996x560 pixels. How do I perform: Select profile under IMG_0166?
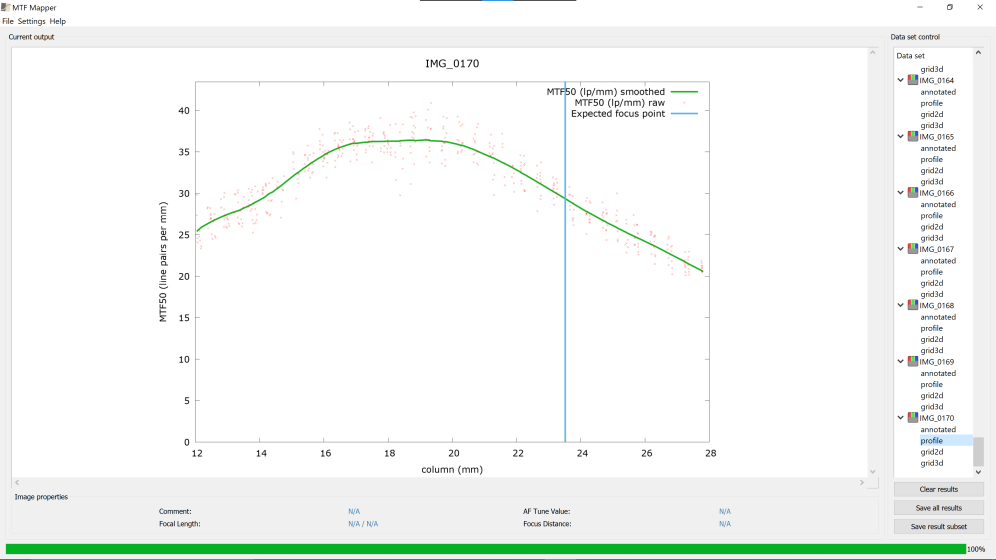(x=932, y=216)
